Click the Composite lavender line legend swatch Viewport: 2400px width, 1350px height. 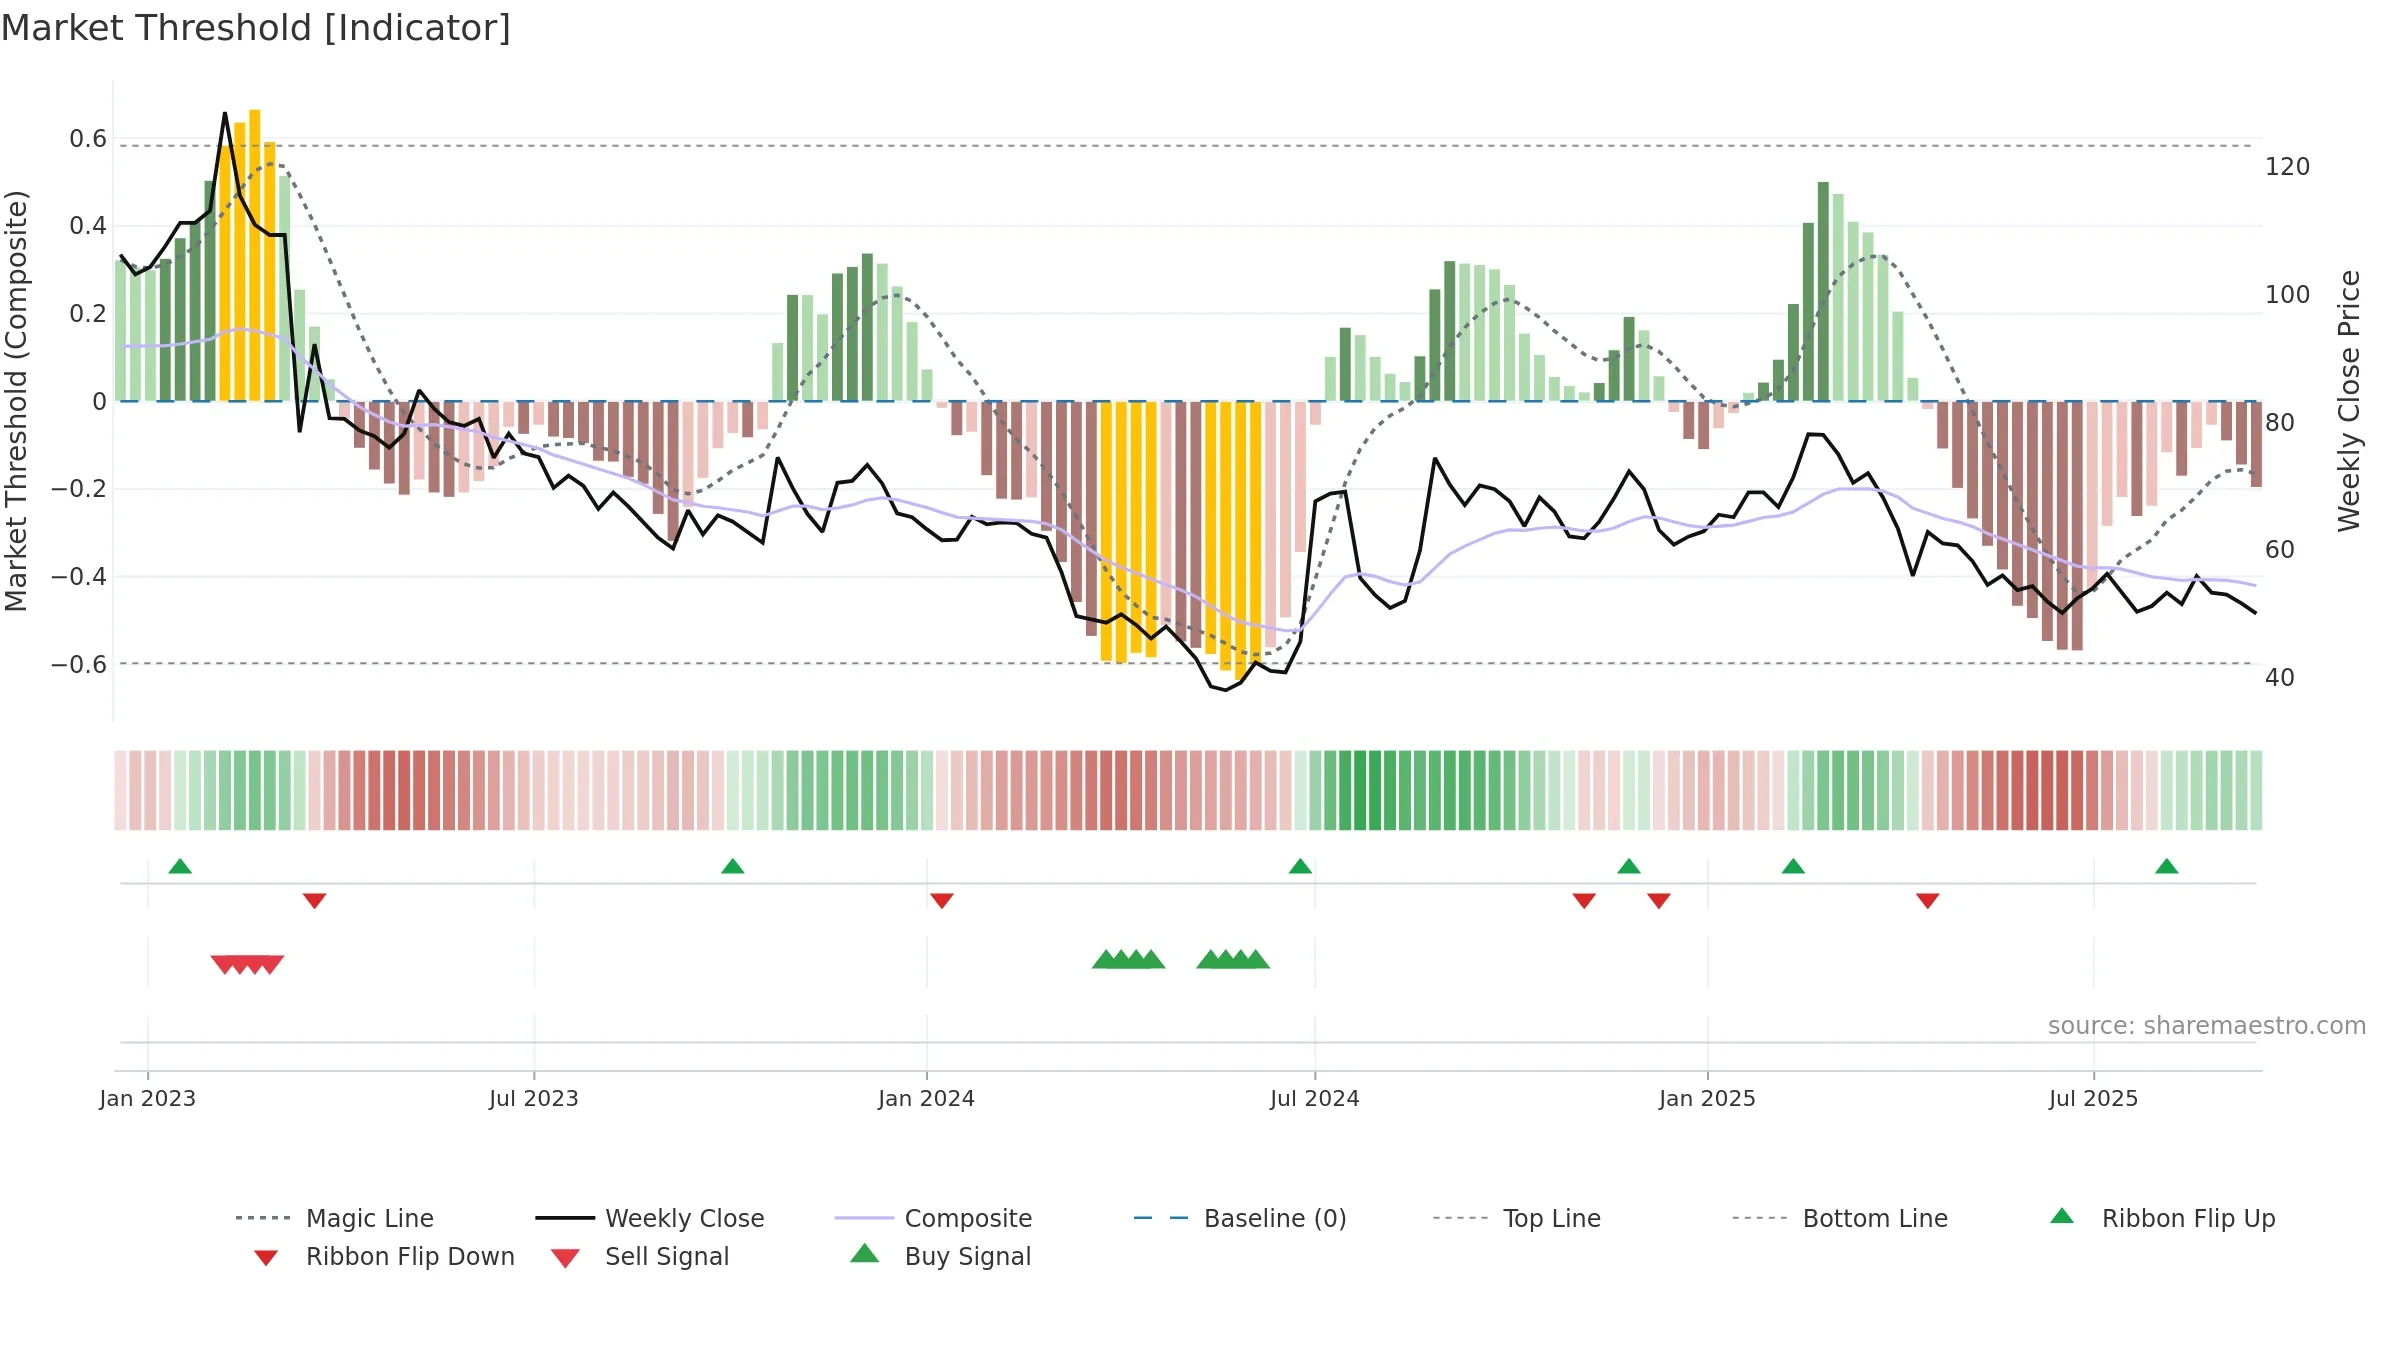click(x=864, y=1218)
